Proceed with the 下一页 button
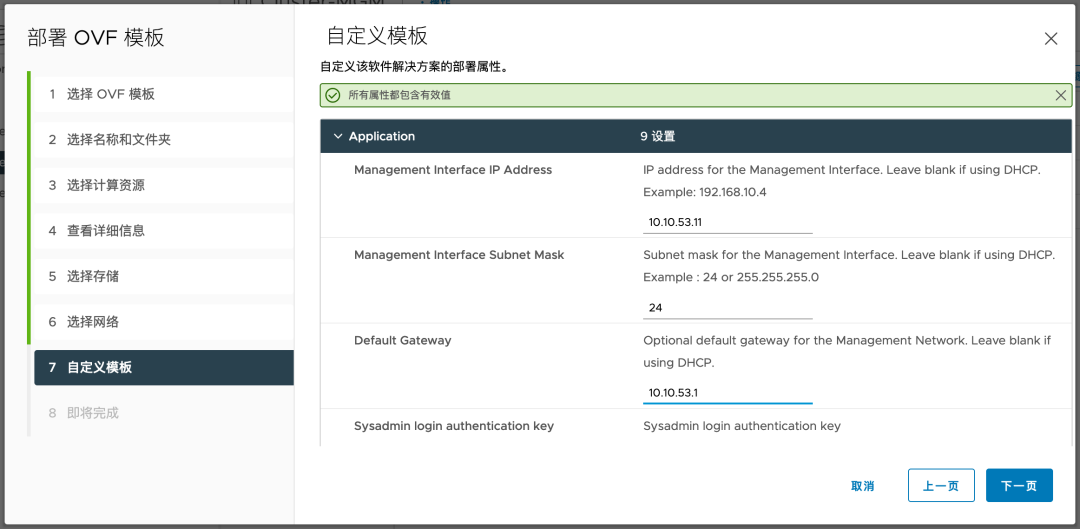The width and height of the screenshot is (1080, 529). [1018, 486]
